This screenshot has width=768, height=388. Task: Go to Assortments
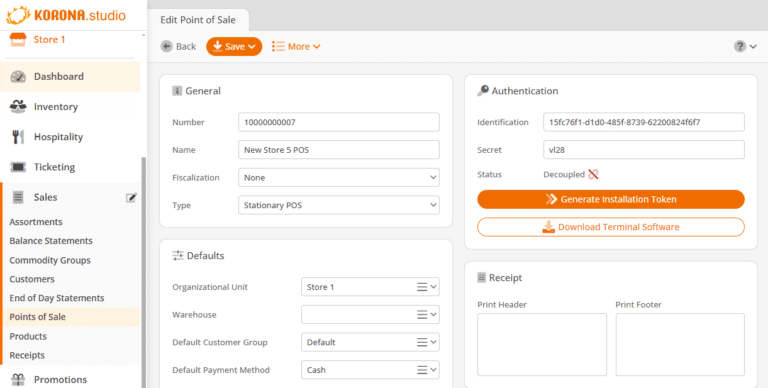click(36, 222)
